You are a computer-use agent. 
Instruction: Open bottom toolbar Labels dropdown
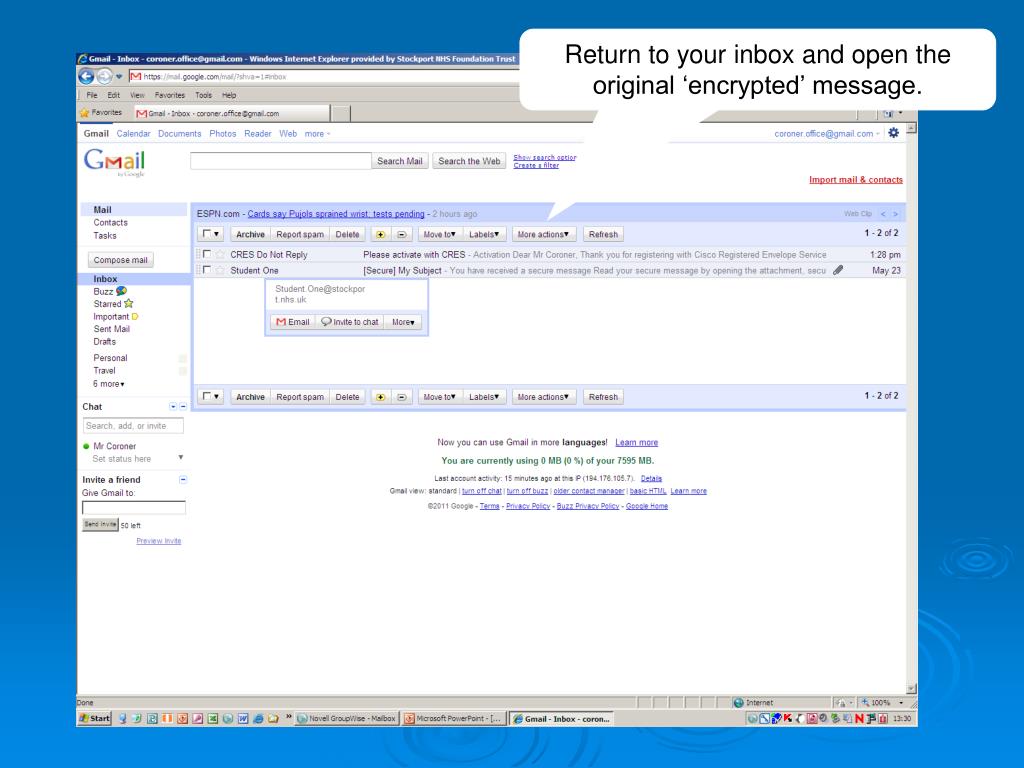(484, 397)
